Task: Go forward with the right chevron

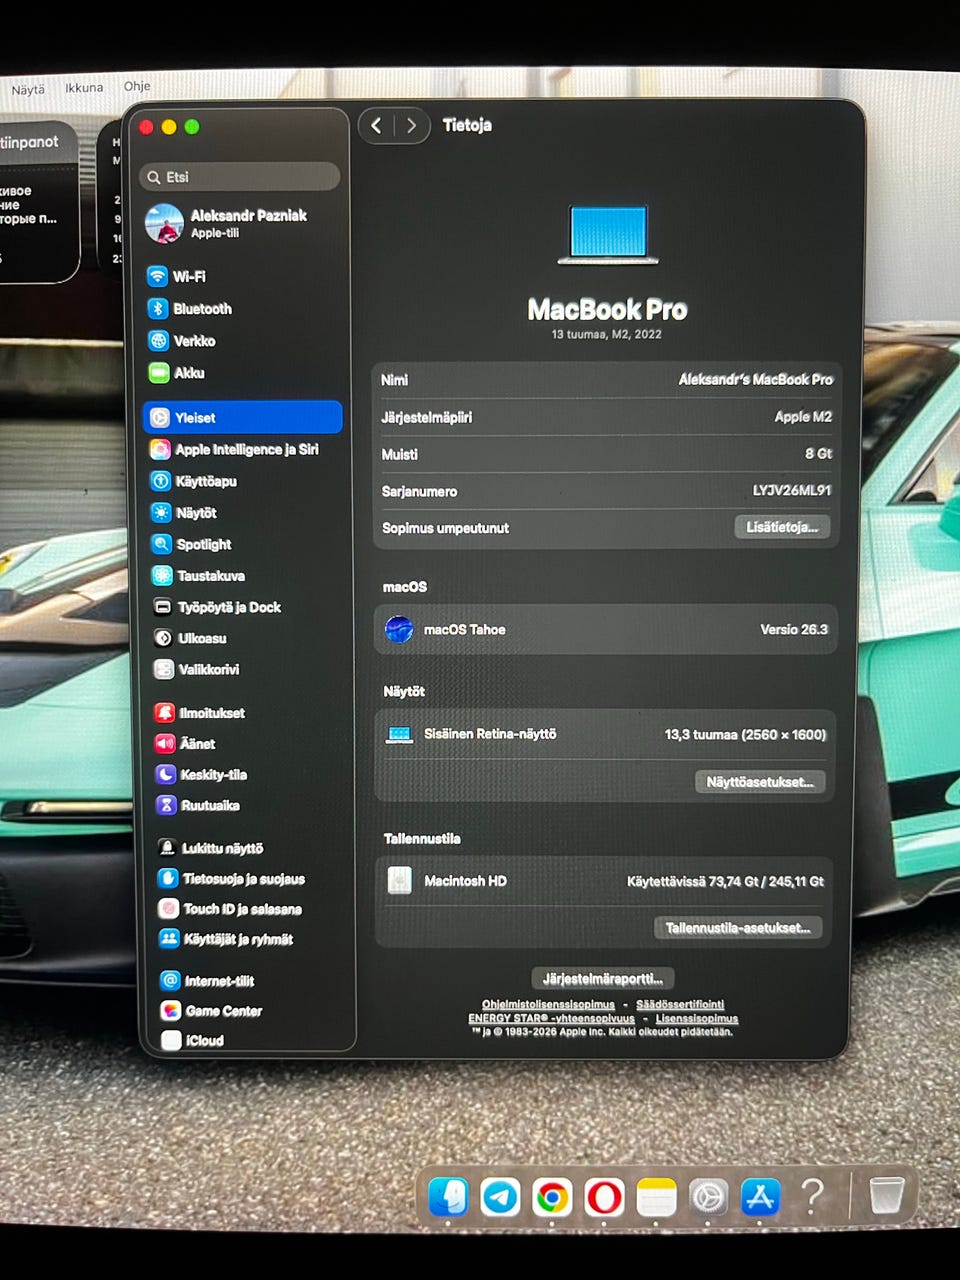Action: point(411,126)
